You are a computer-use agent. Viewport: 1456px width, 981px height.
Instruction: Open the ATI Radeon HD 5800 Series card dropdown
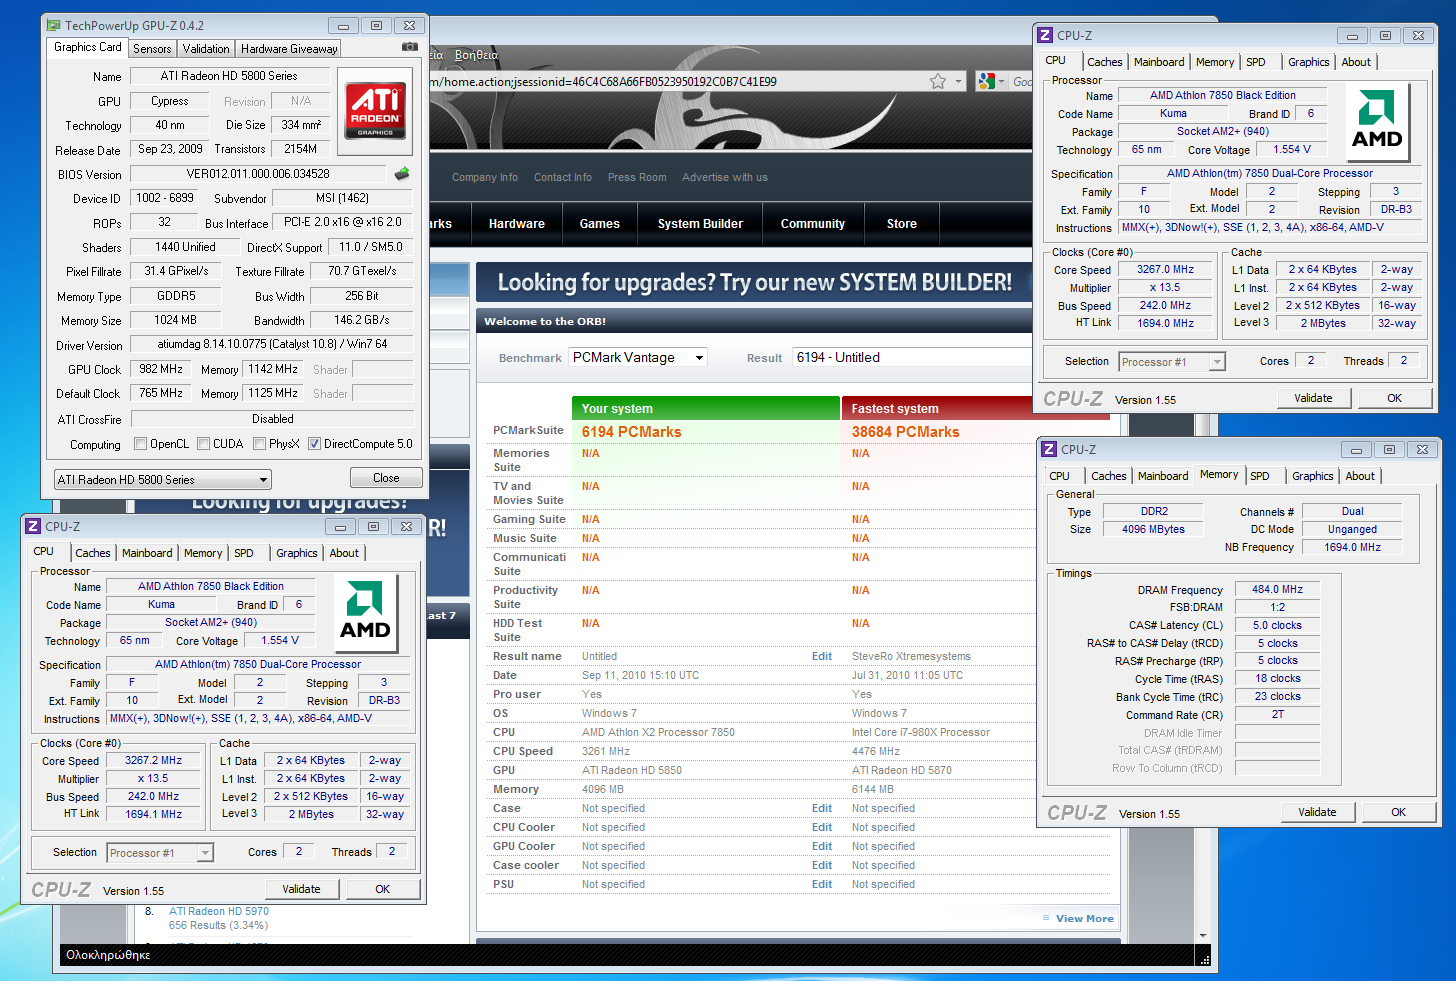(163, 480)
